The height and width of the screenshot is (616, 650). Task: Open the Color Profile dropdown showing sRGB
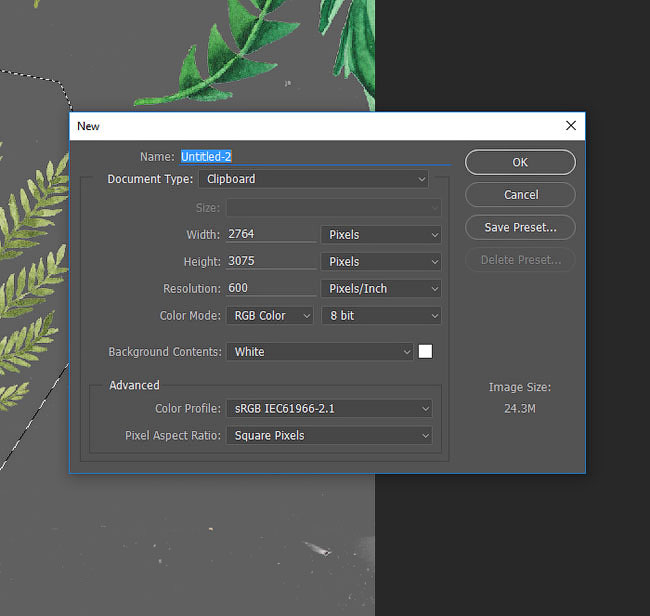click(x=330, y=409)
